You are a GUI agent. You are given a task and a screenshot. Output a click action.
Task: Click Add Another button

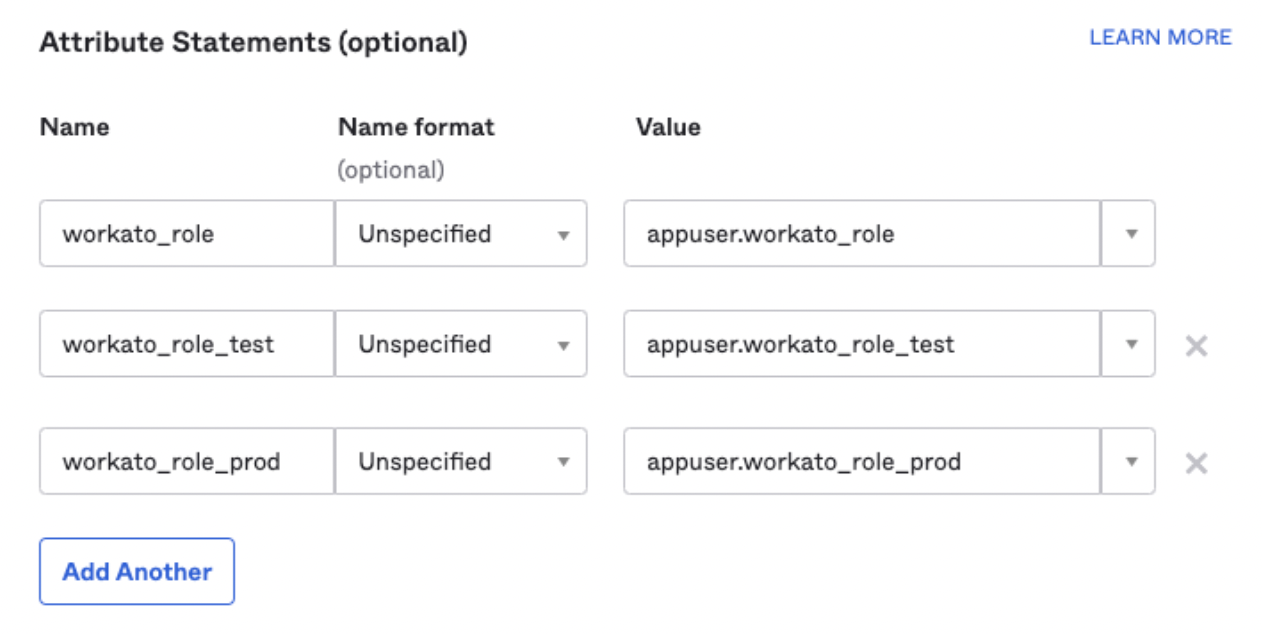(x=137, y=572)
